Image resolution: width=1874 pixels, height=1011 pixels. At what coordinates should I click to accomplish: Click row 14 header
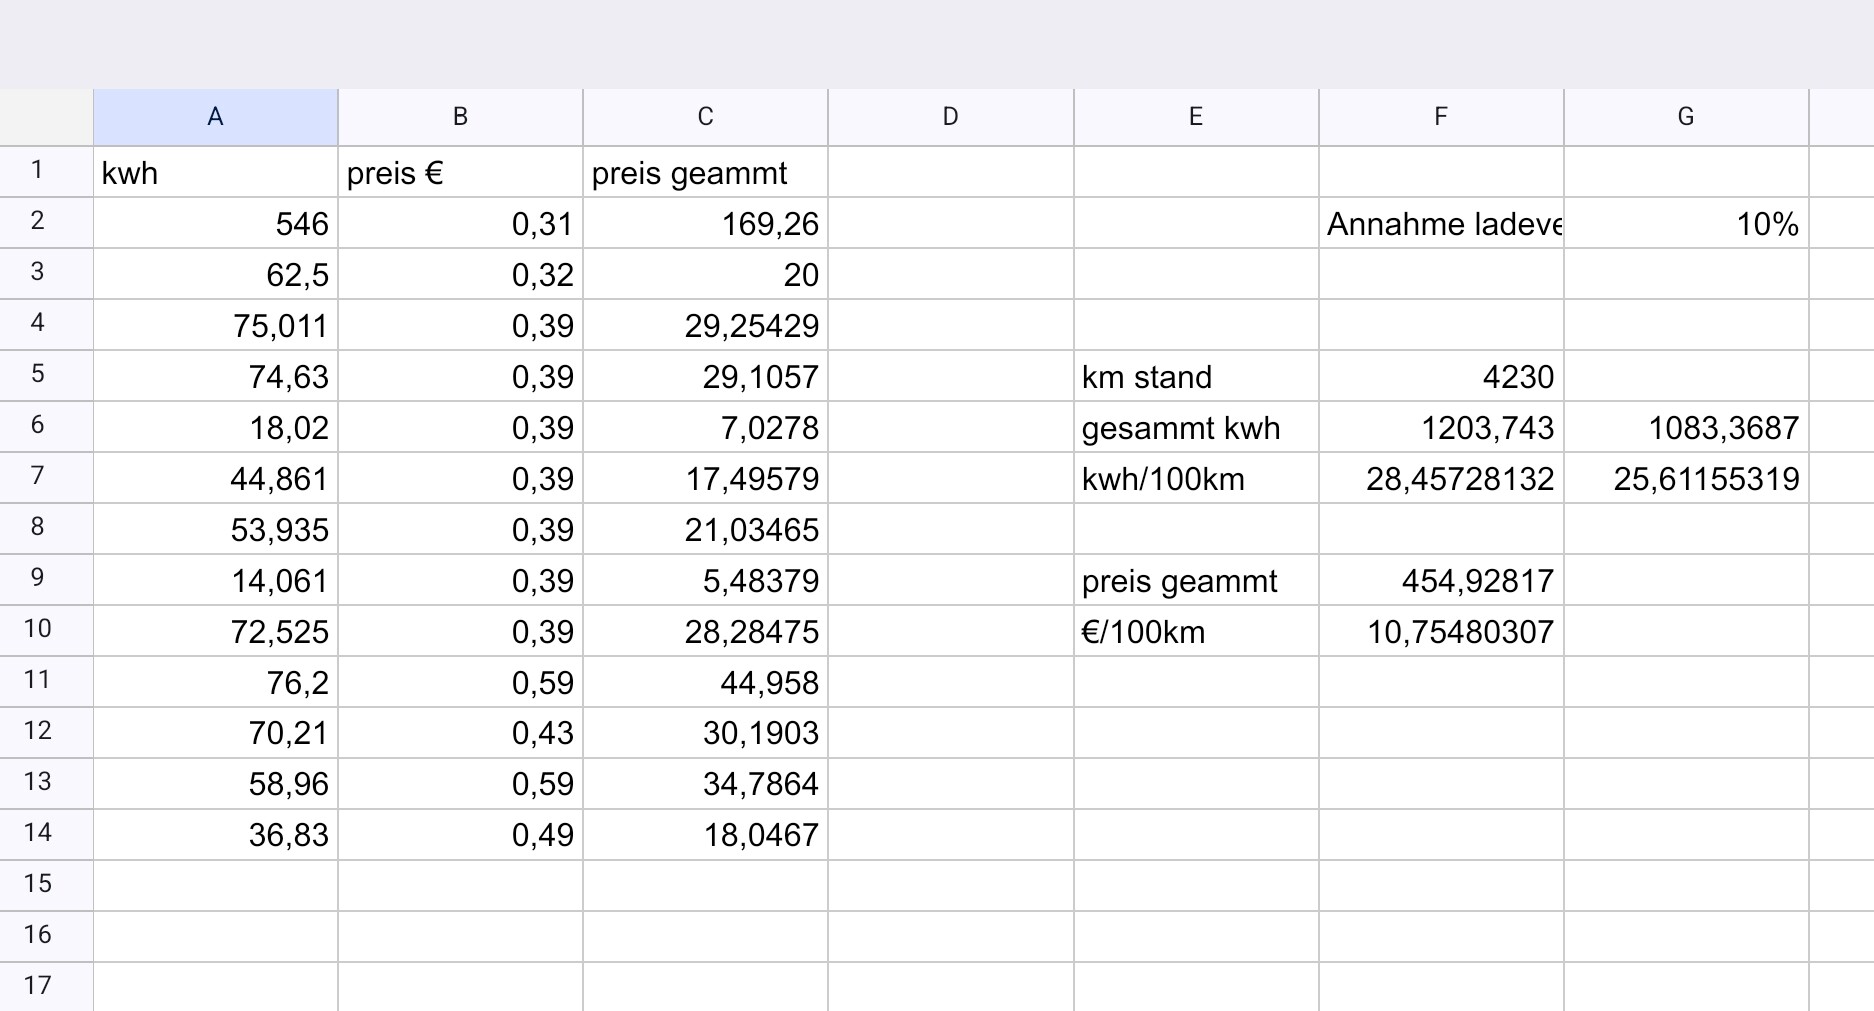(x=38, y=833)
